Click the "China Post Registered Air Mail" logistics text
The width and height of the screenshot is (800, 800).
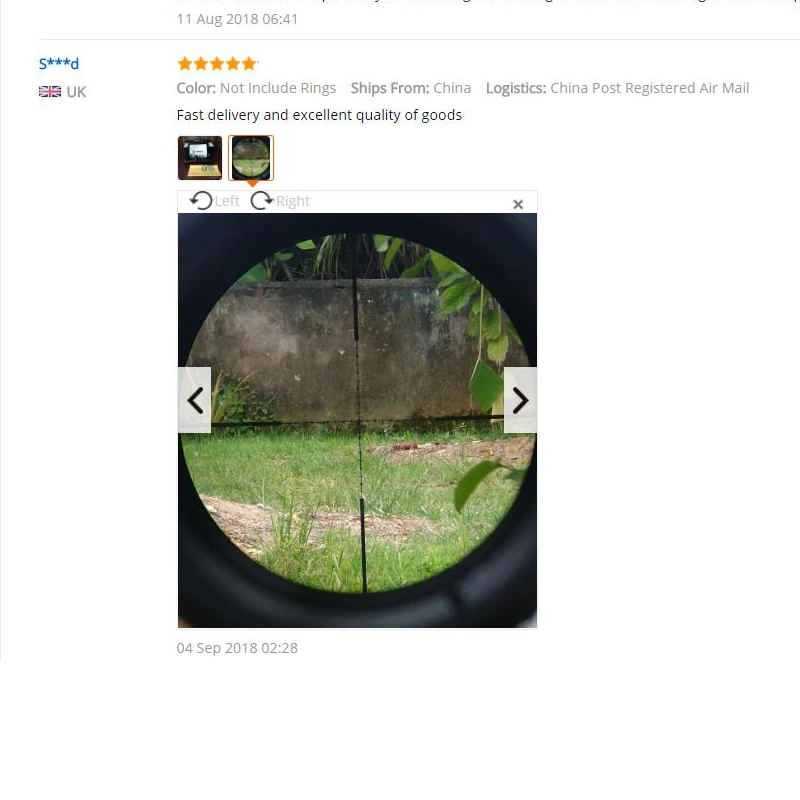pos(649,88)
